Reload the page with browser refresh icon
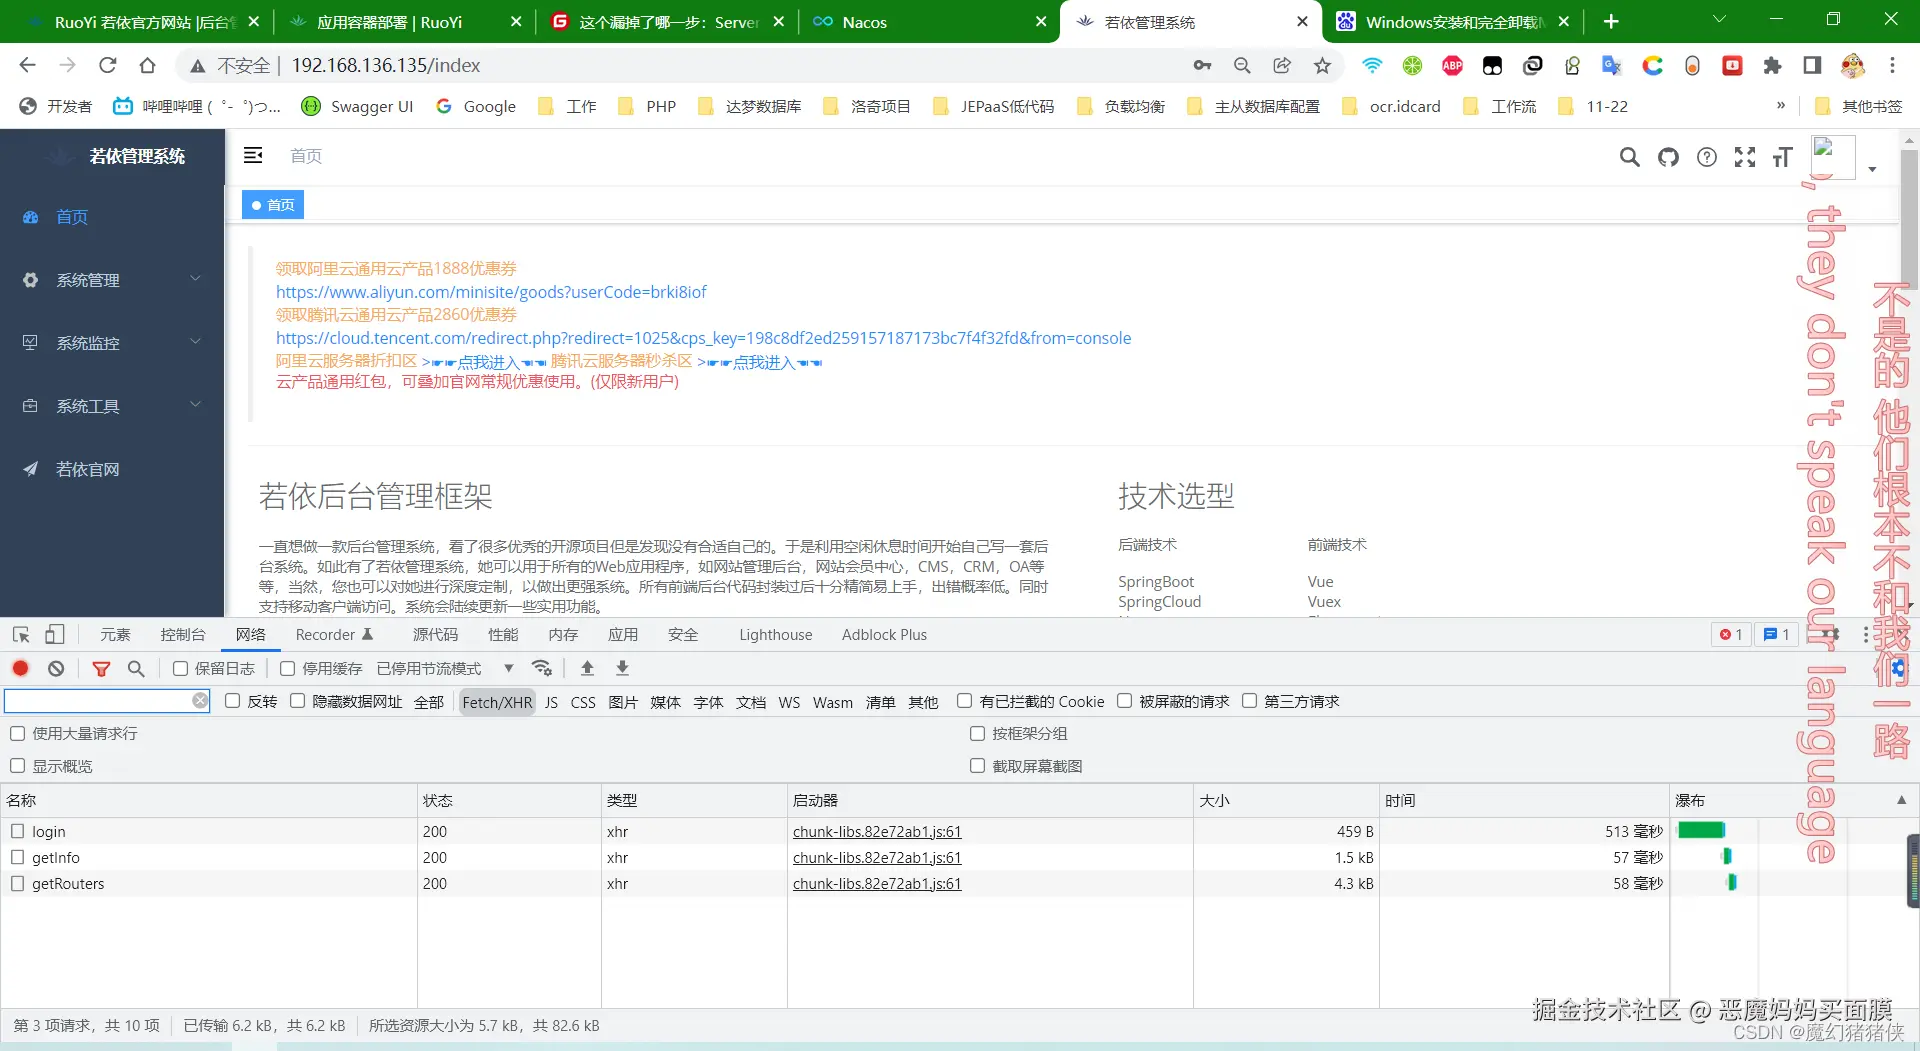The width and height of the screenshot is (1920, 1051). 107,65
